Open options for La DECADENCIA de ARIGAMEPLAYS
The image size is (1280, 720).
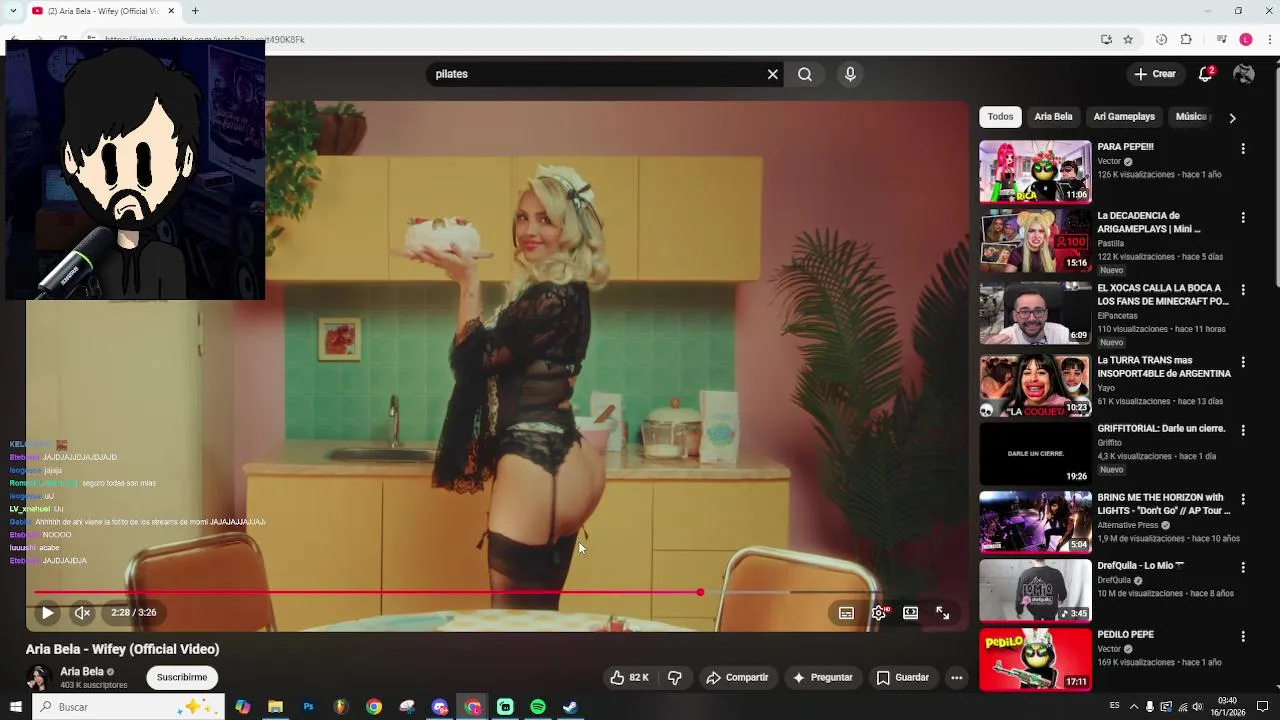[1243, 217]
